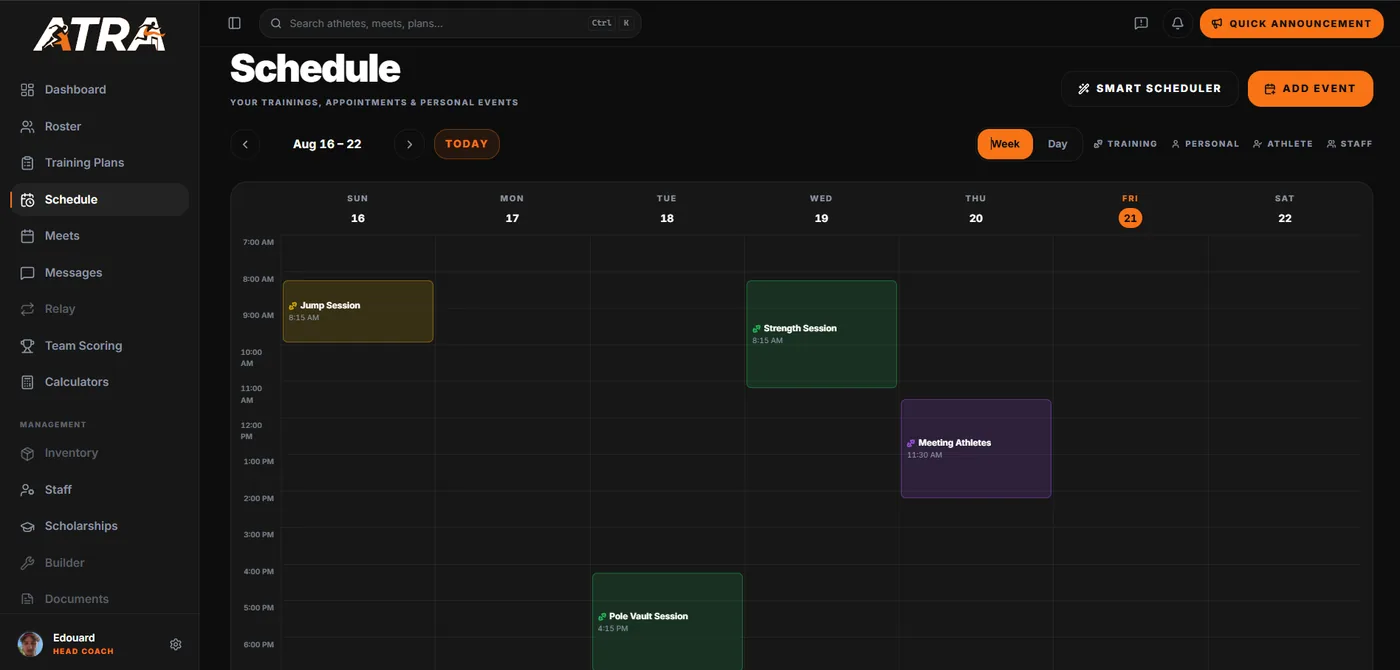Click the Add Event button
The width and height of the screenshot is (1400, 670).
click(x=1311, y=89)
